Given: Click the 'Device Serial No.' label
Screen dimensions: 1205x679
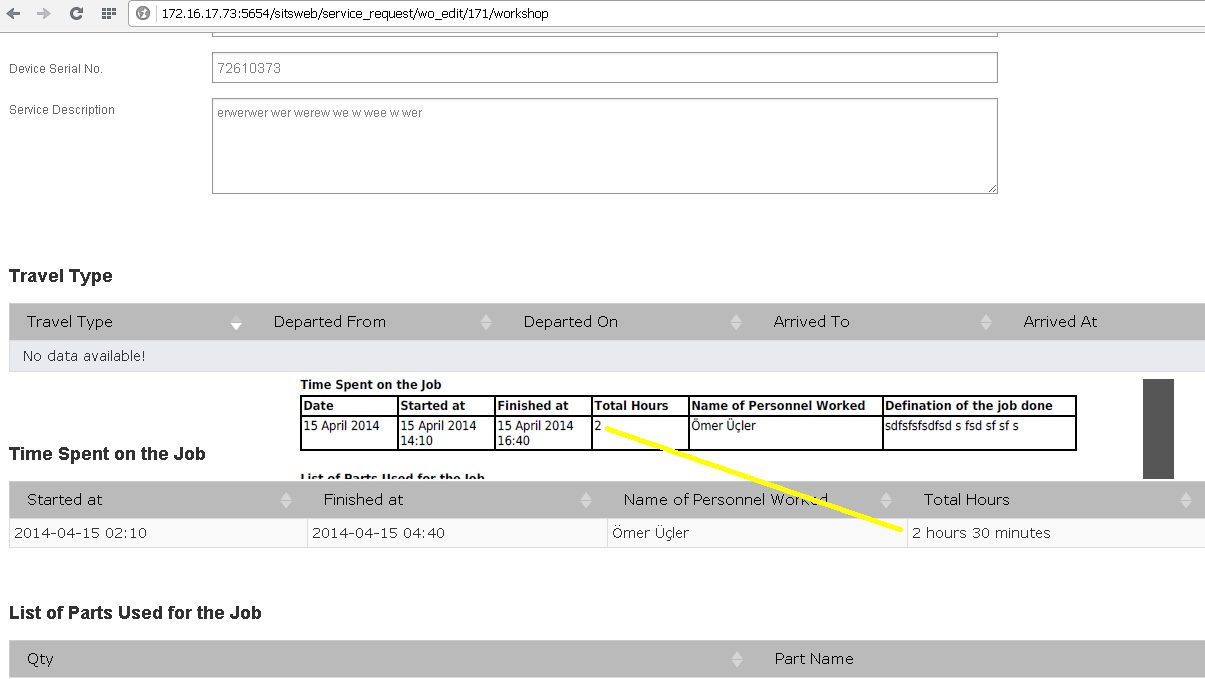Looking at the screenshot, I should (x=56, y=69).
